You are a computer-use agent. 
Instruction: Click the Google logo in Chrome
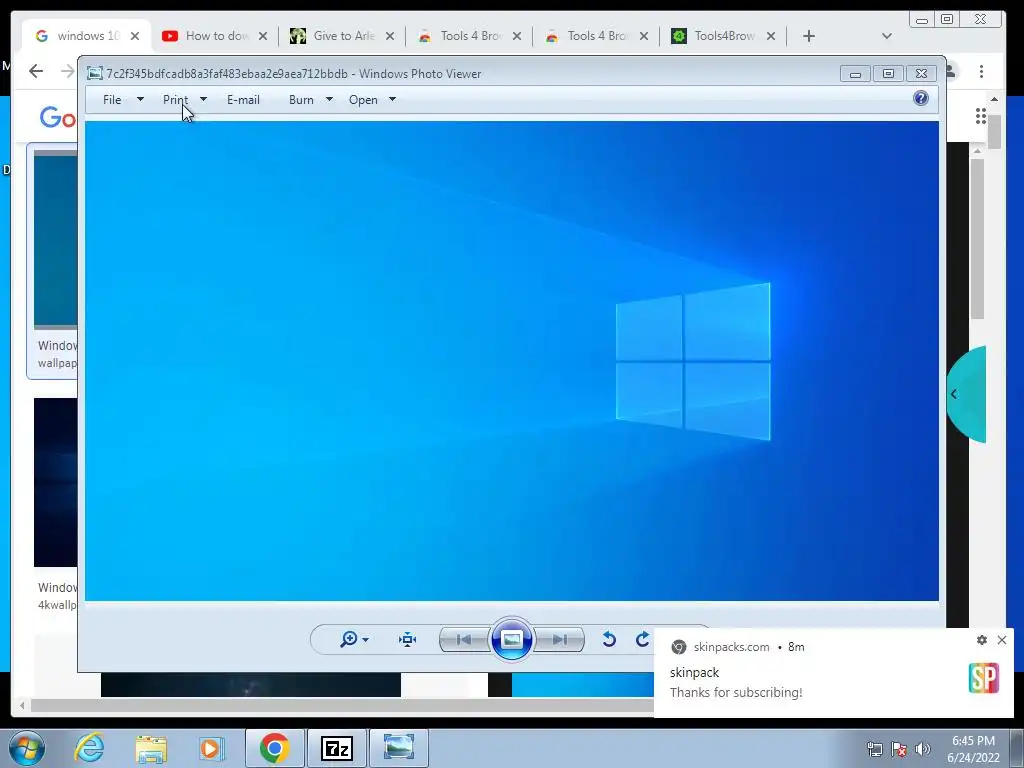(58, 118)
